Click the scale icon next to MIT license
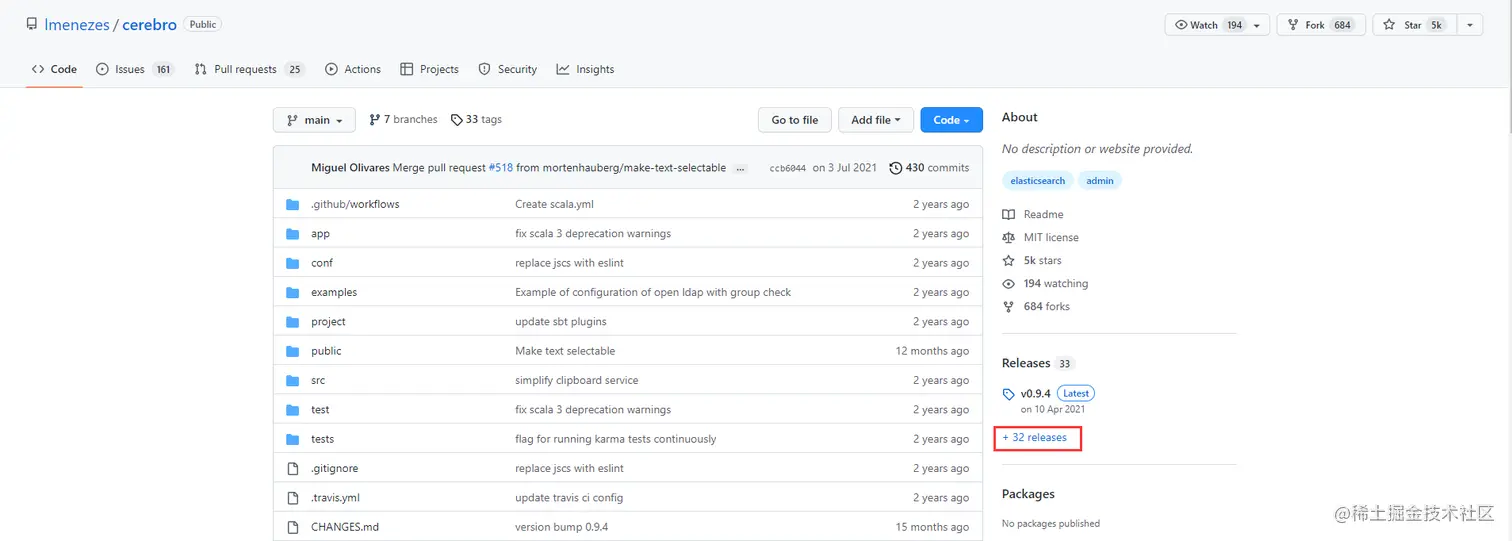This screenshot has width=1512, height=541. pos(1008,237)
